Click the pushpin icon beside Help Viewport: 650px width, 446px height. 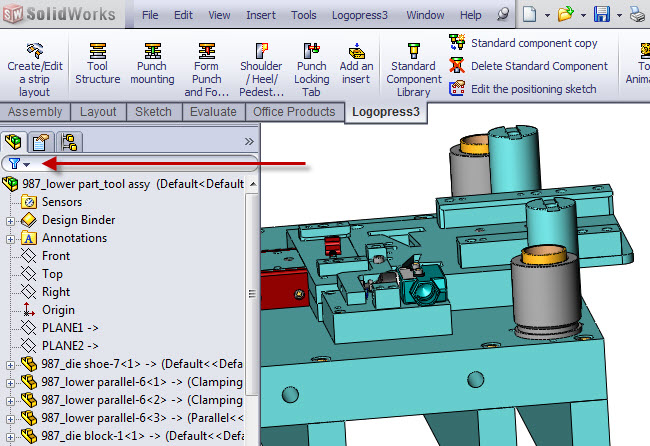(502, 15)
